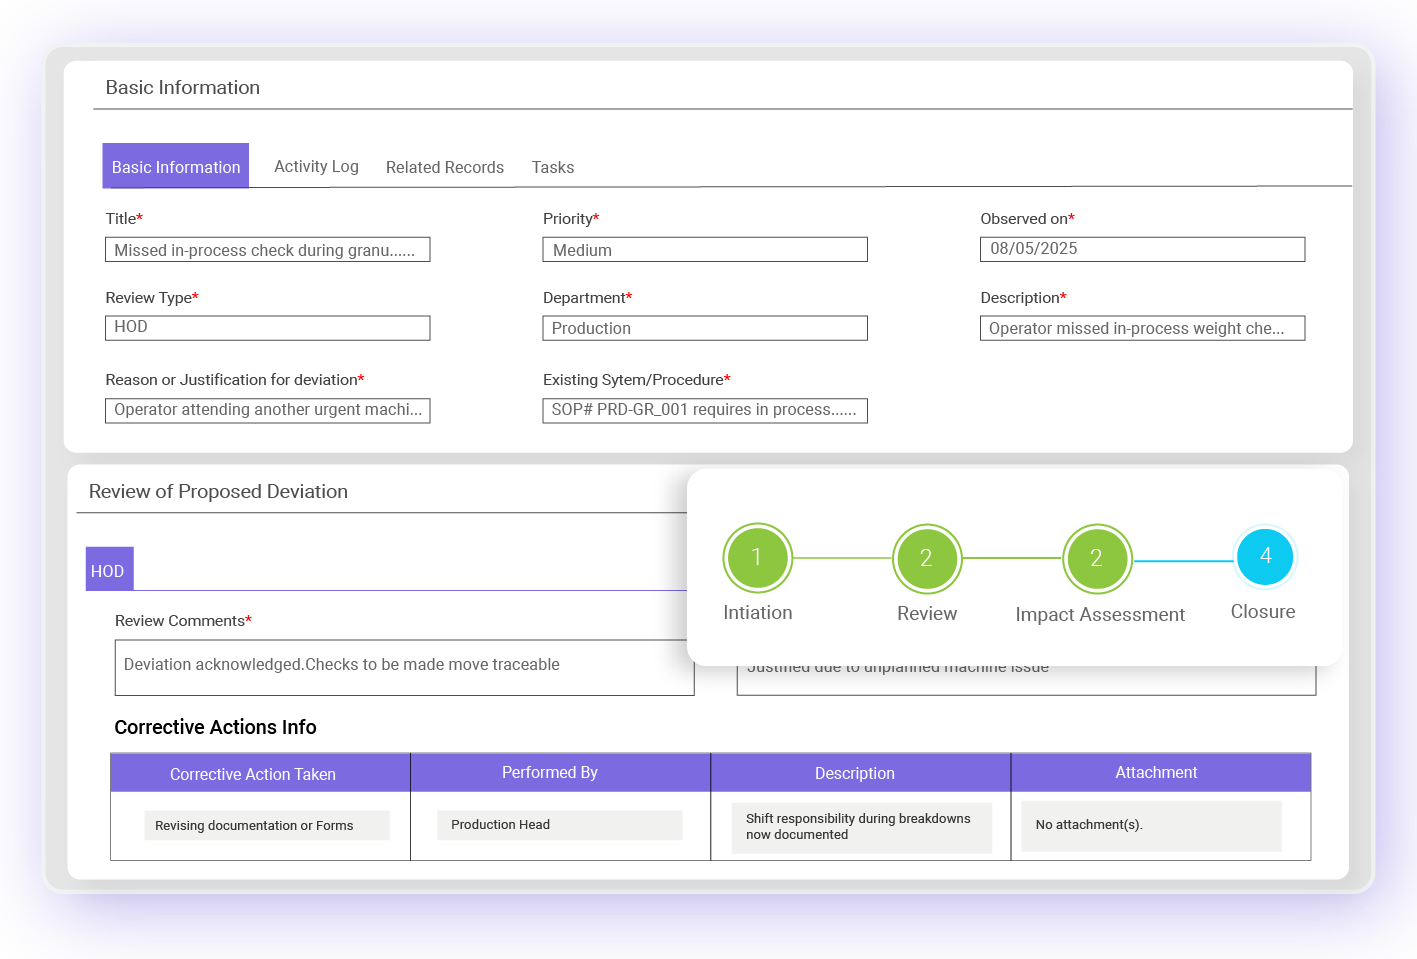Select the Review step circle
The height and width of the screenshot is (959, 1417).
click(x=927, y=558)
